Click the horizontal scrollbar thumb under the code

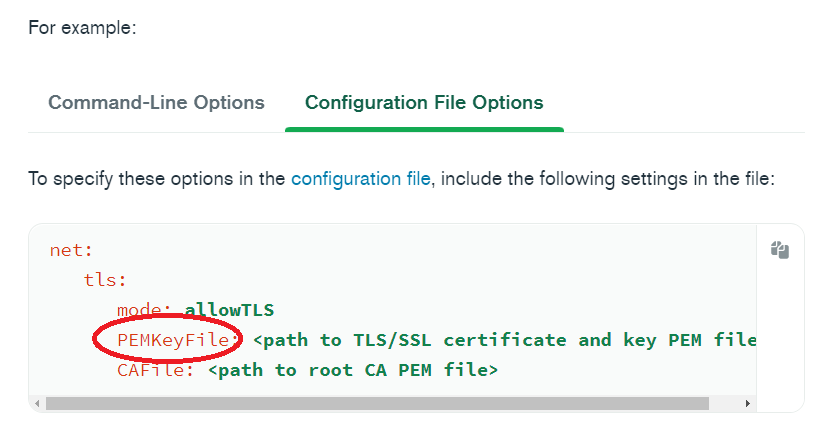pos(376,404)
